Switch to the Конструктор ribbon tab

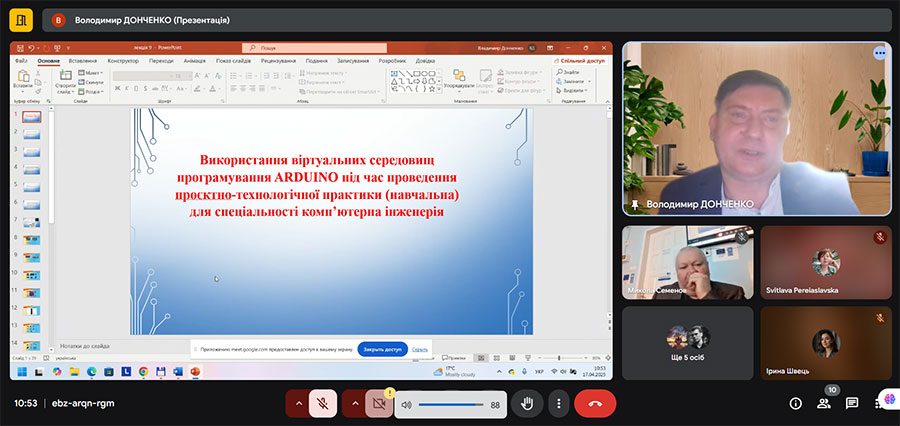(123, 61)
